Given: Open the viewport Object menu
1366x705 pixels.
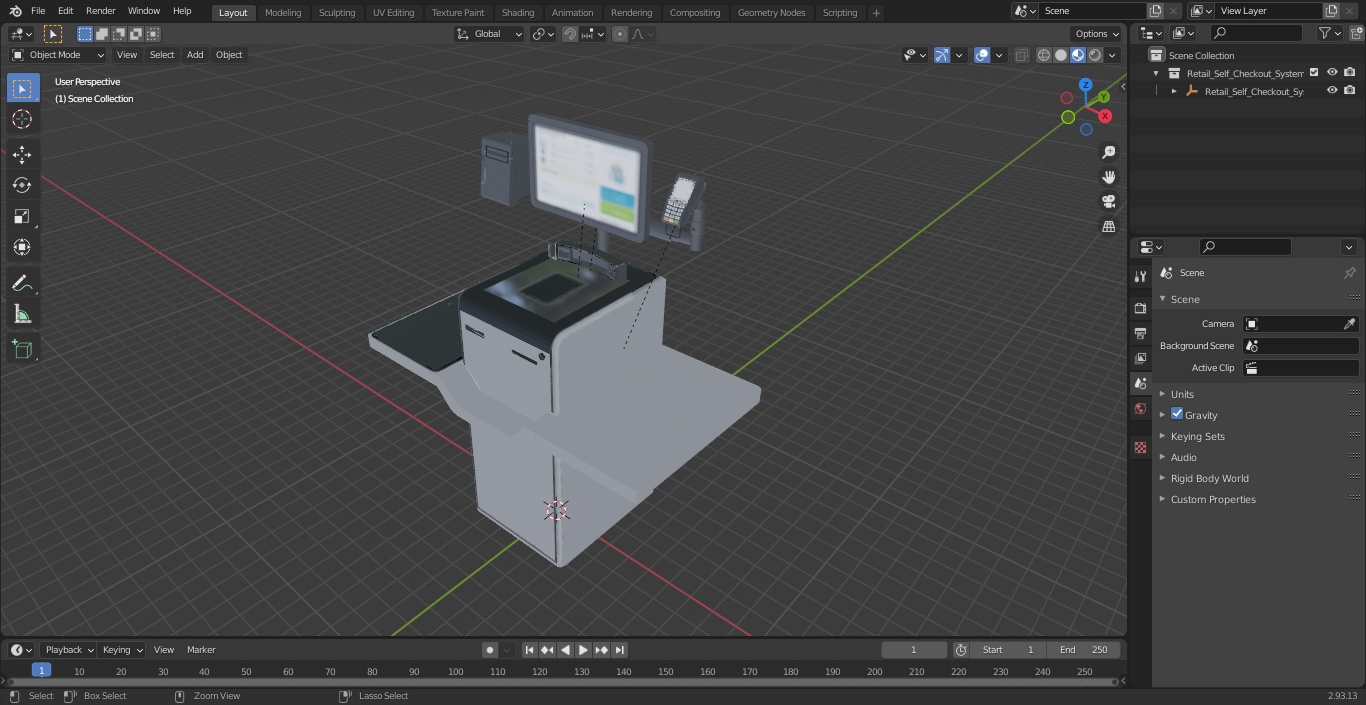Looking at the screenshot, I should coord(229,55).
